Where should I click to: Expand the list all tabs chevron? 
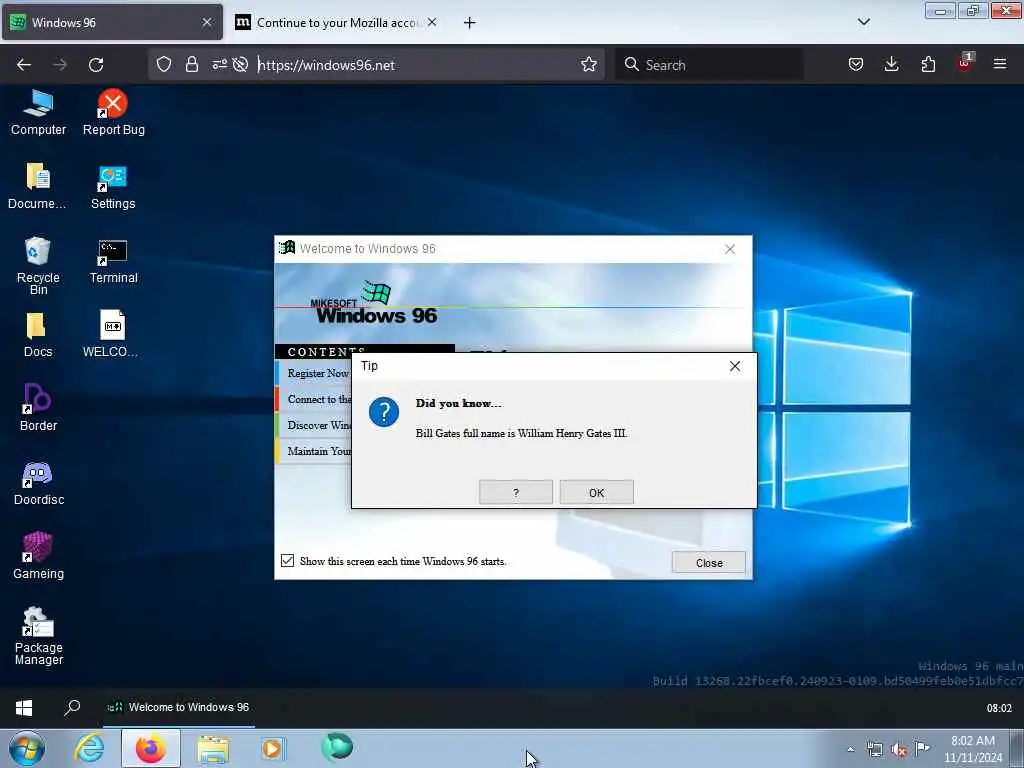(x=863, y=22)
